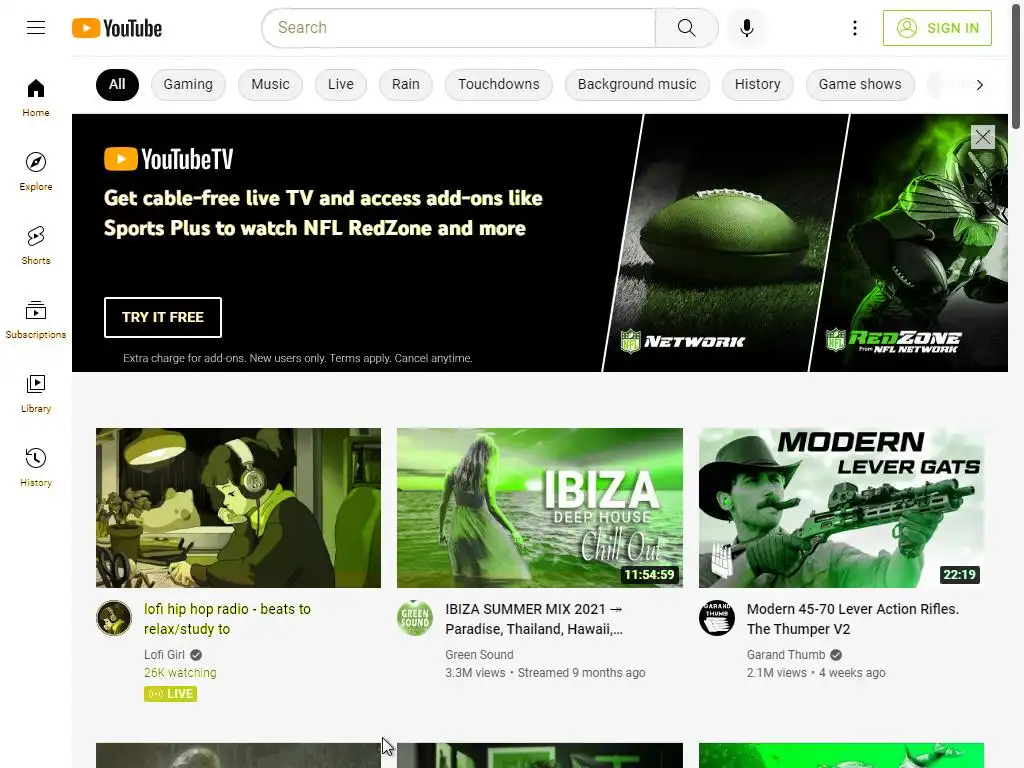The width and height of the screenshot is (1024, 768).
Task: Open Green Sound channel name link
Action: point(479,654)
